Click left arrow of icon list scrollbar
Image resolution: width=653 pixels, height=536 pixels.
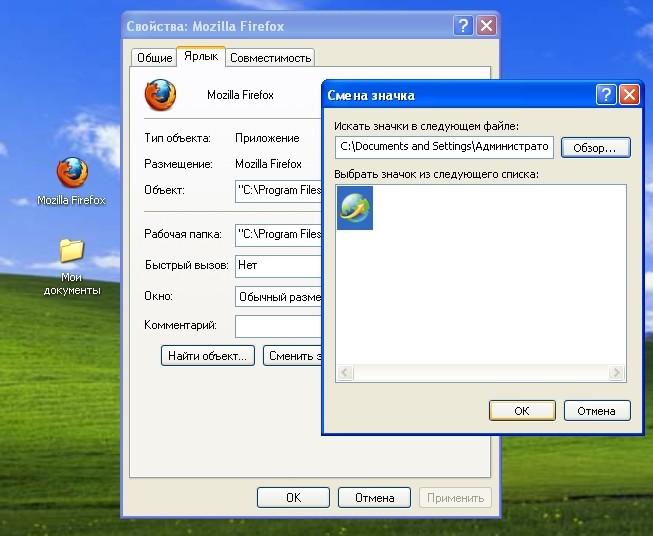click(345, 372)
